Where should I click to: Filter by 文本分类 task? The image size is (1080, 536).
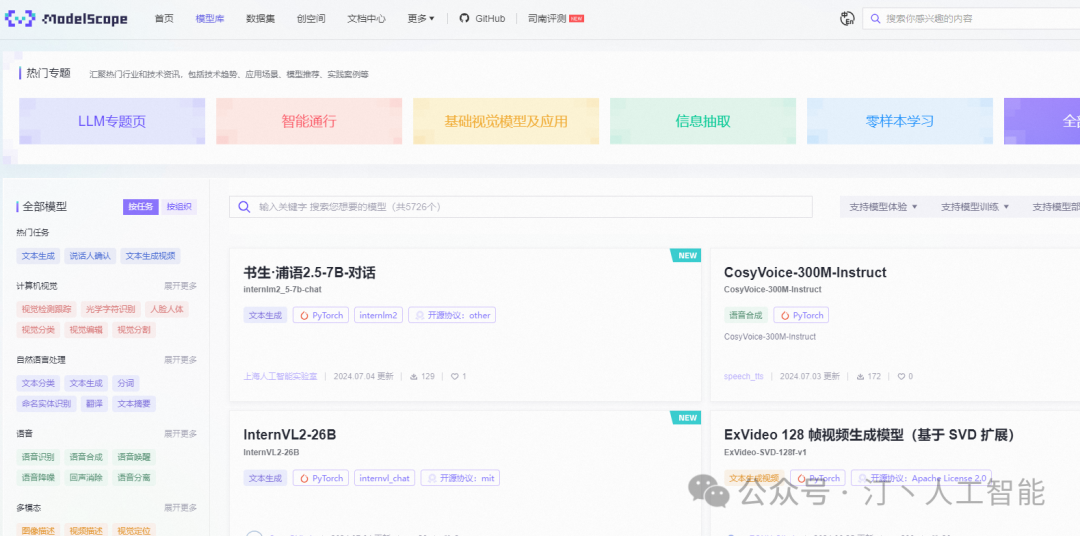pyautogui.click(x=38, y=383)
